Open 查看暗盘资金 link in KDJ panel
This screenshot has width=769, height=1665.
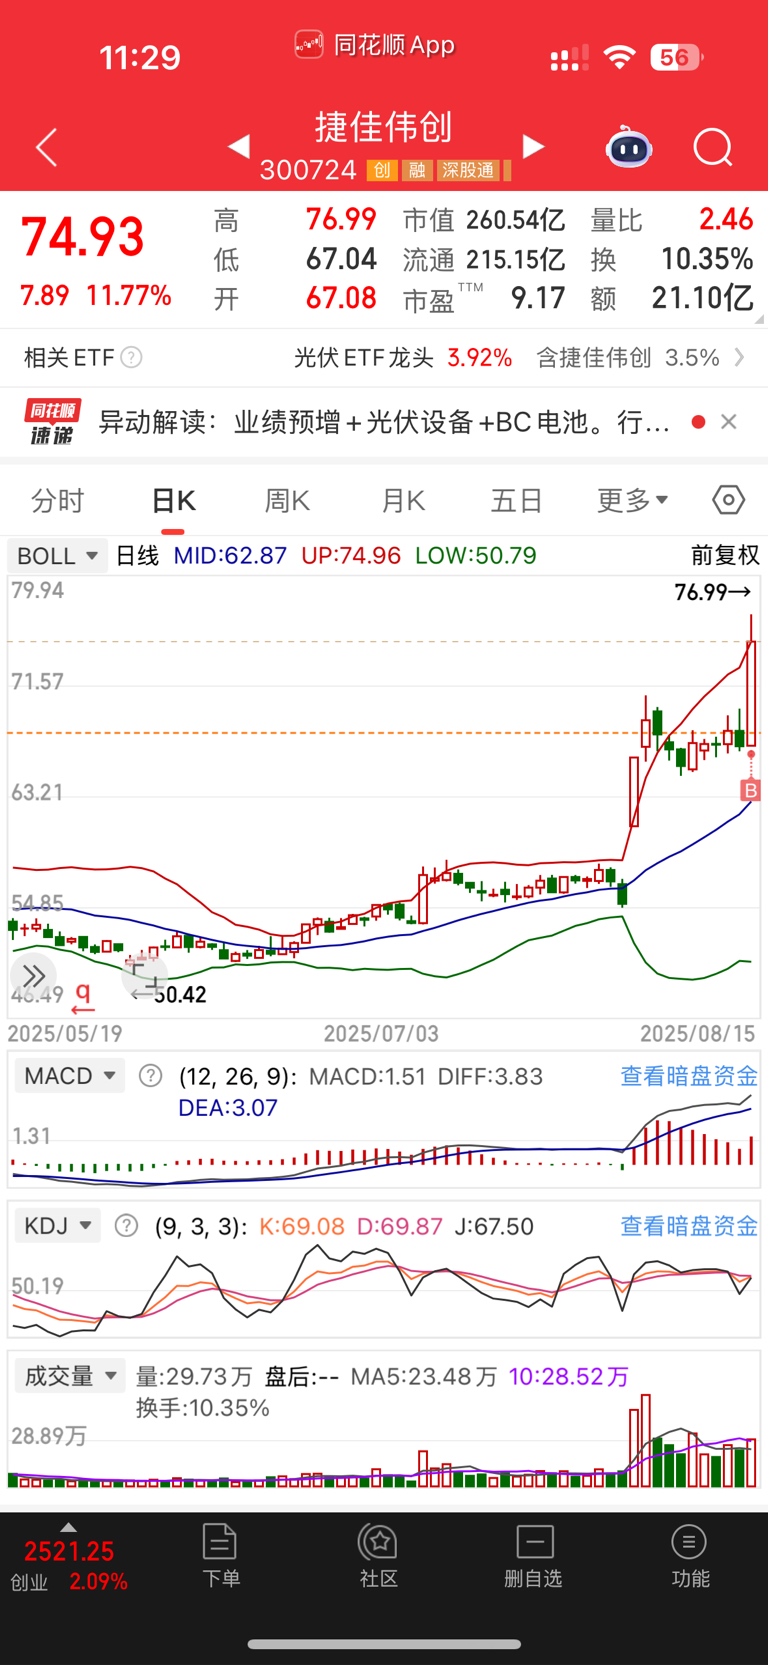point(689,1226)
